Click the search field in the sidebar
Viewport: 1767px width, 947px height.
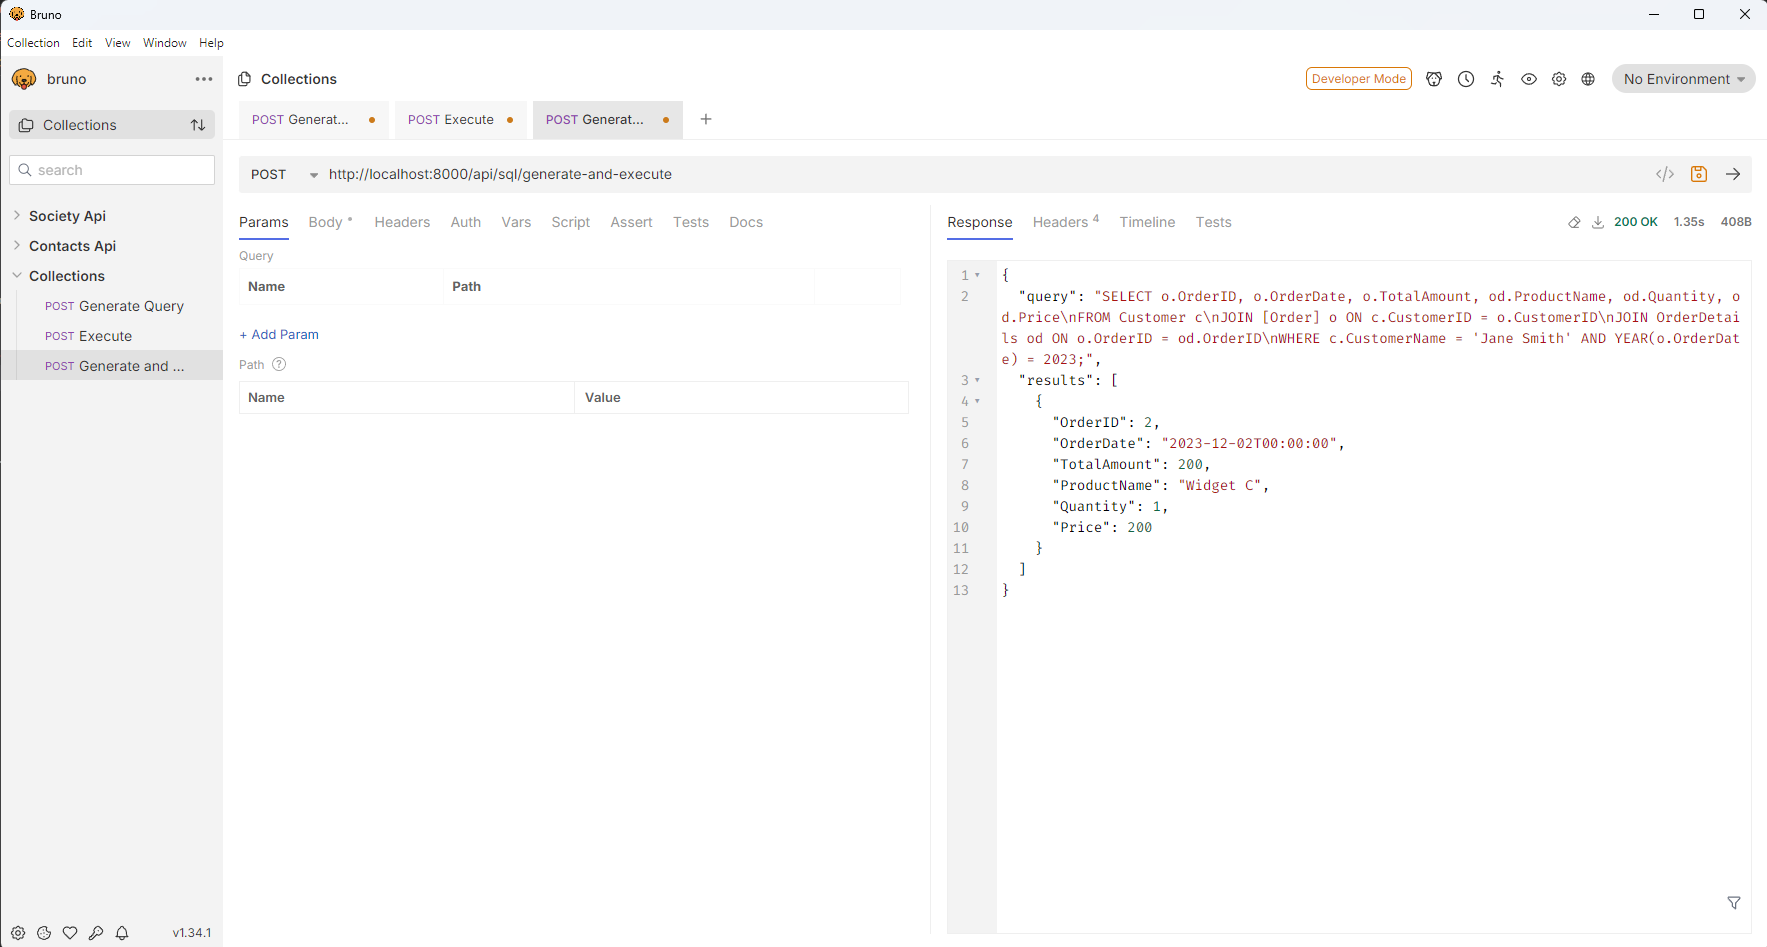tap(111, 169)
